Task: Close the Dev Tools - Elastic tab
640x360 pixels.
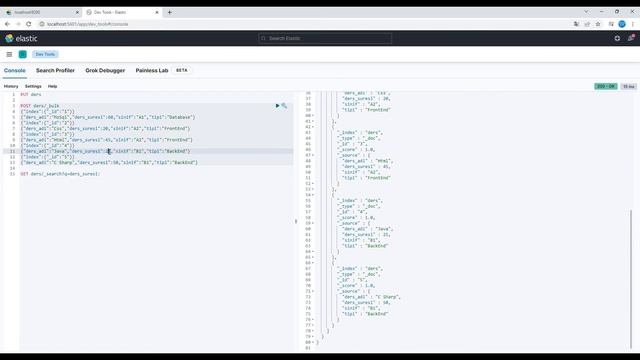Action: (157, 12)
